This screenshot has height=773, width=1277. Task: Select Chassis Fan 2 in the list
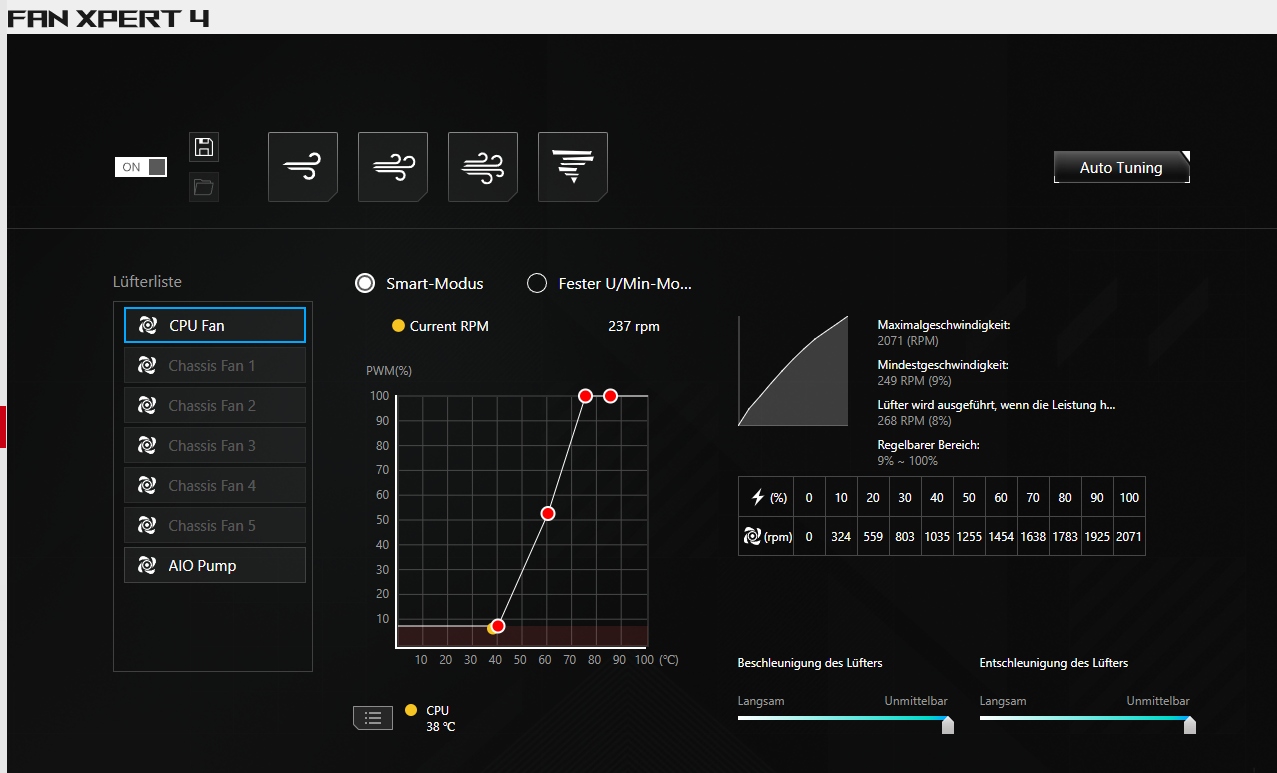[215, 405]
